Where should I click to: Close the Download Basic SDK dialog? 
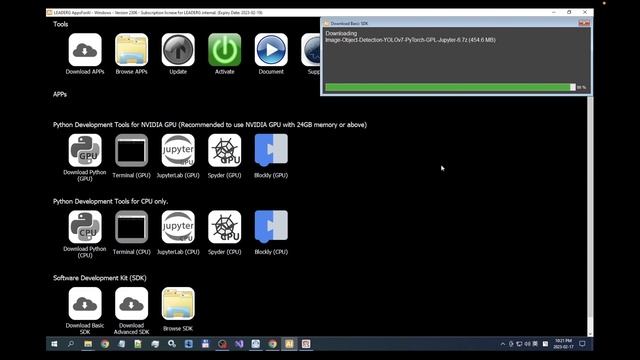[584, 23]
